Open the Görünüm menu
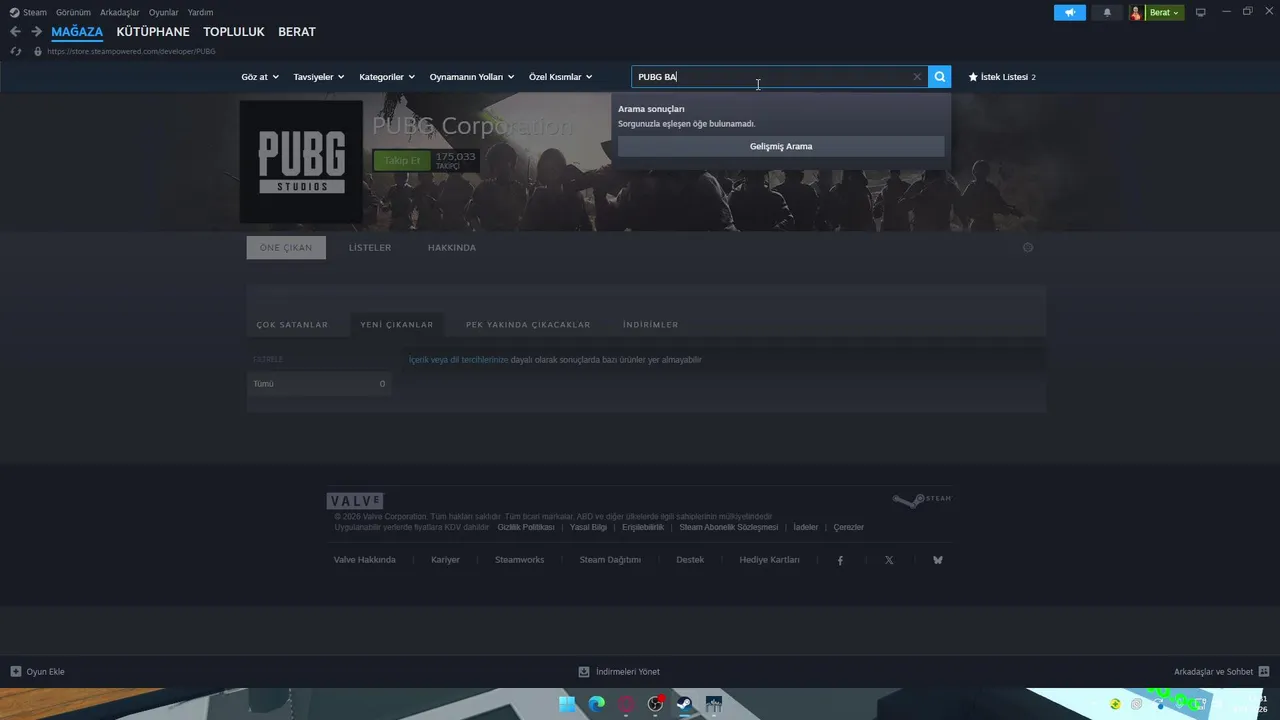 [73, 12]
